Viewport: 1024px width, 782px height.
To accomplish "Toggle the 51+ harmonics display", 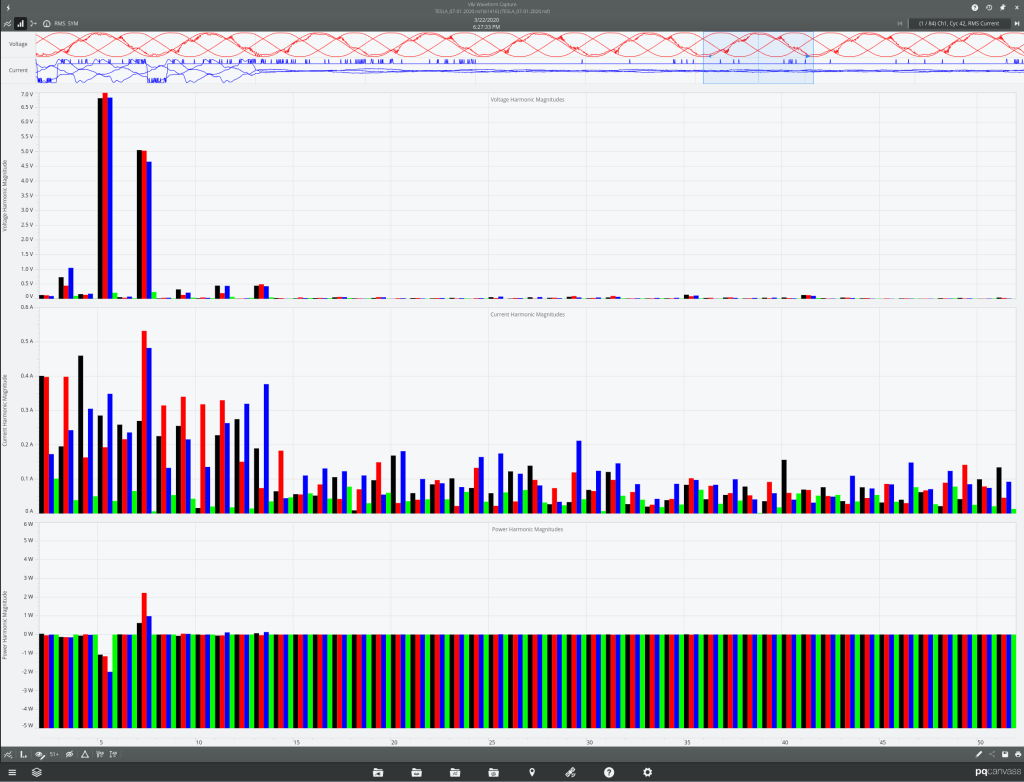I will (x=54, y=755).
